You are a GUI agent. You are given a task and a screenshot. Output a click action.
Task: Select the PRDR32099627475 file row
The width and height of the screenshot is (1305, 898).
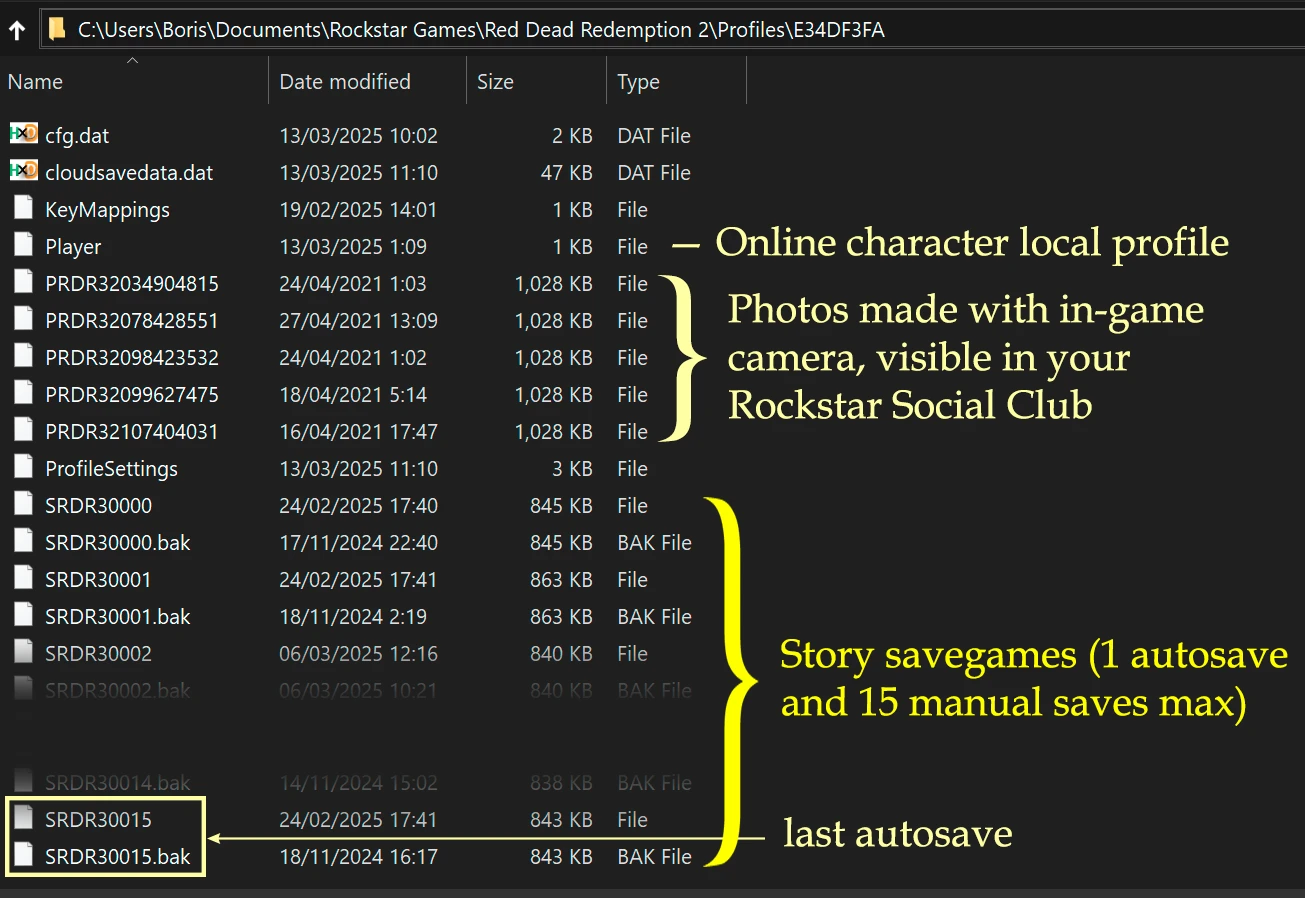point(131,395)
